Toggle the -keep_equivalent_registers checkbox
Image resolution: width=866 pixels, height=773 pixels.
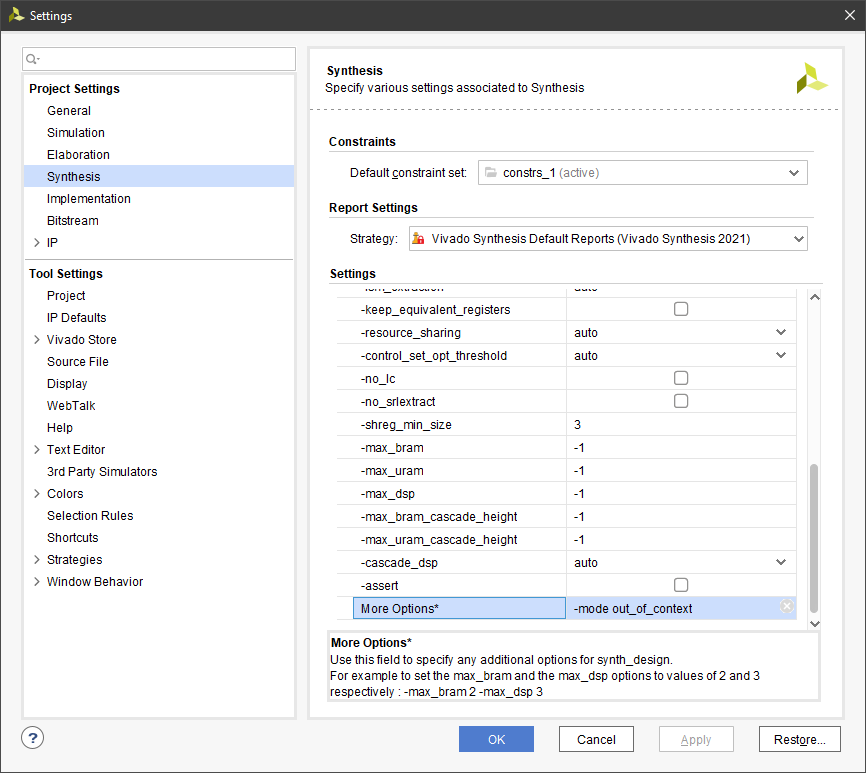[681, 310]
